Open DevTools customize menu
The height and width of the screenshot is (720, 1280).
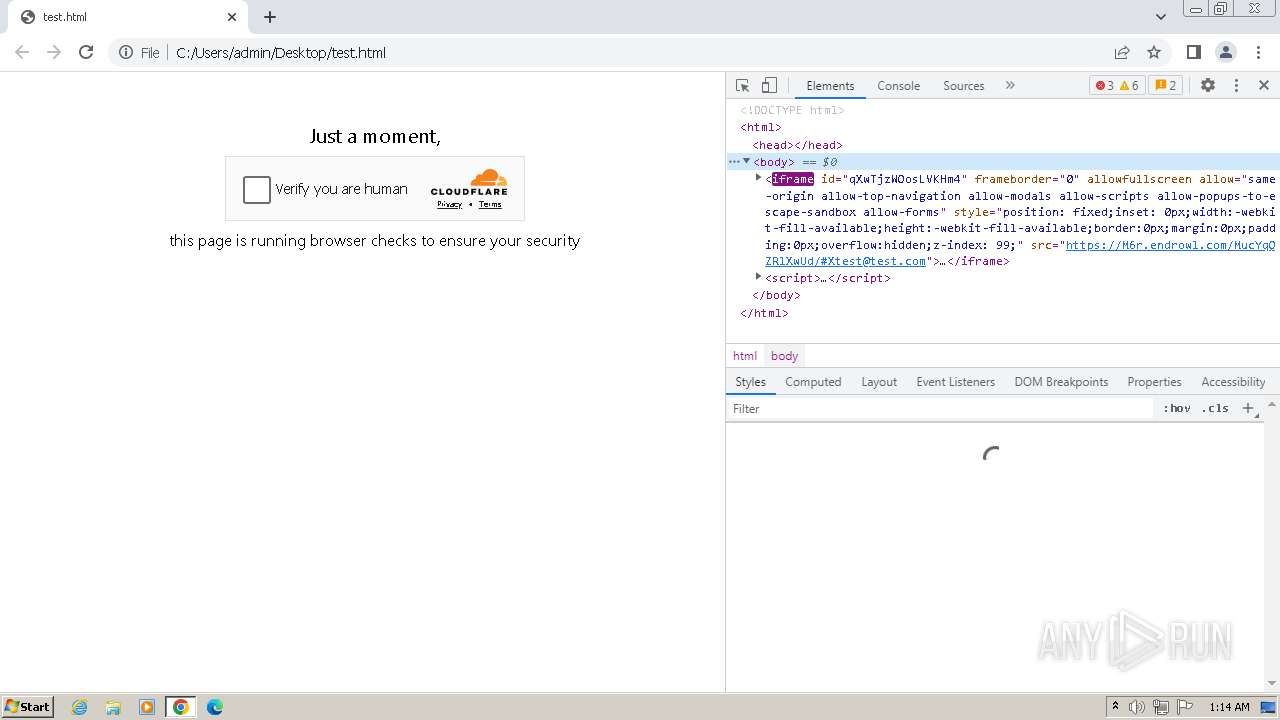(1236, 85)
